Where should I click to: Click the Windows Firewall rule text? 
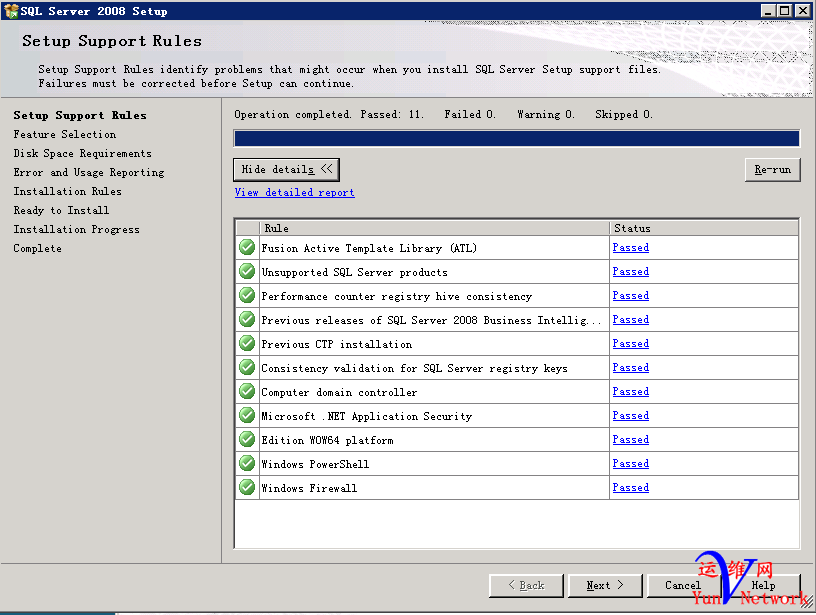coord(309,488)
